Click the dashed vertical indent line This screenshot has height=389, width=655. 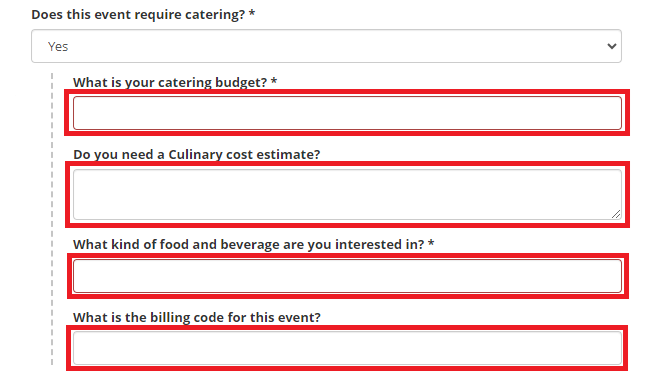click(52, 219)
